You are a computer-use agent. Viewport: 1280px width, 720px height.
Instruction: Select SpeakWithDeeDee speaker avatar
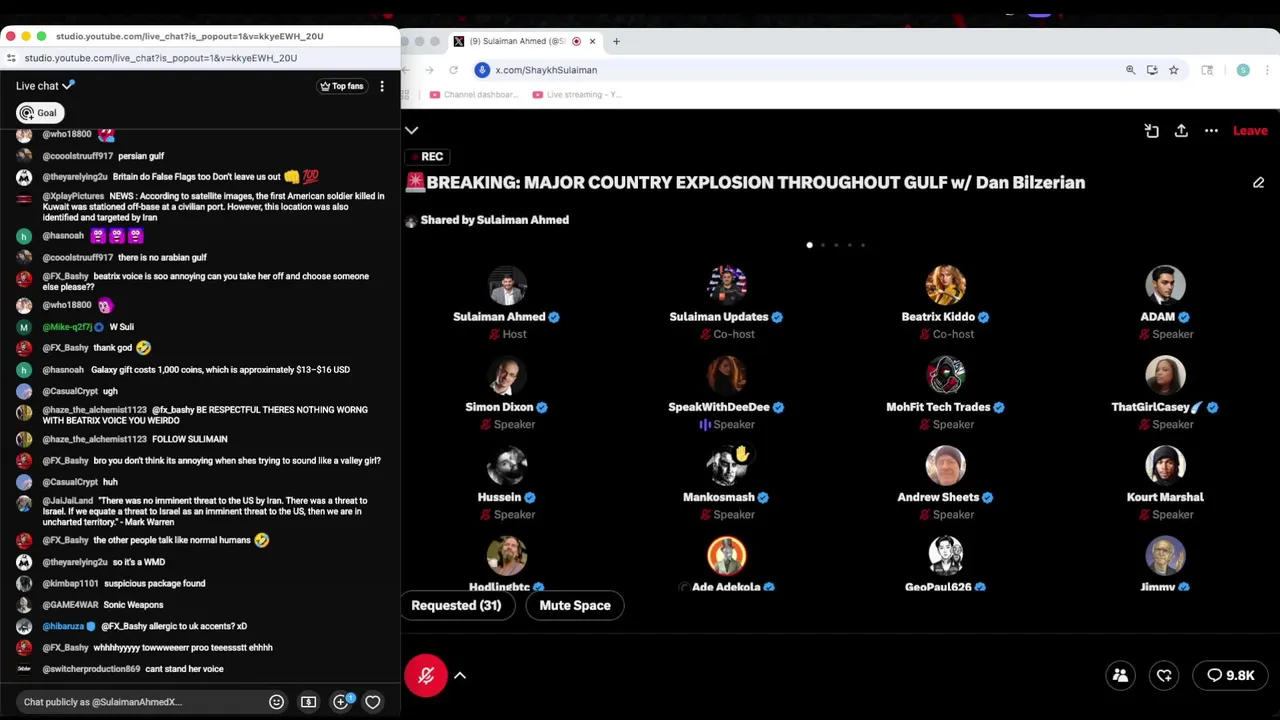[727, 374]
